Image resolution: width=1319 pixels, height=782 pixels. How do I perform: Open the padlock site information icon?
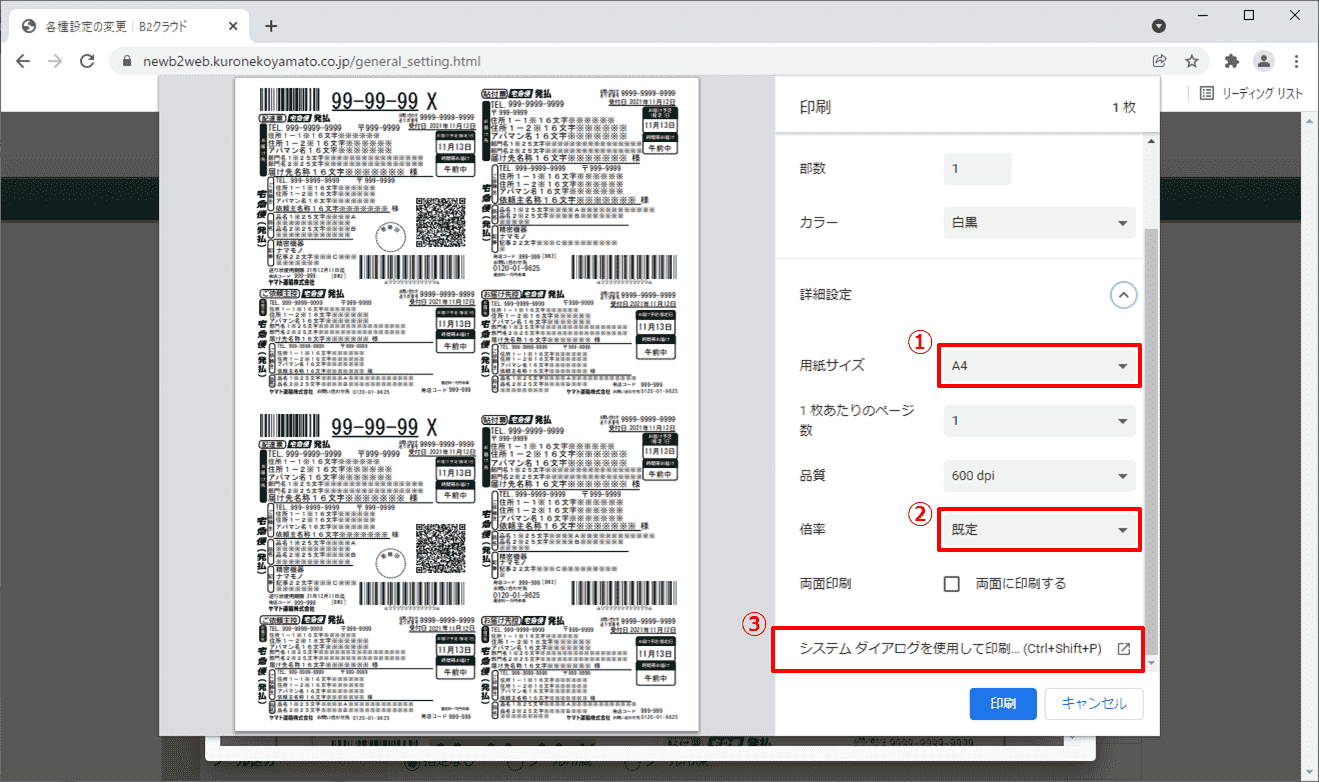pos(126,61)
